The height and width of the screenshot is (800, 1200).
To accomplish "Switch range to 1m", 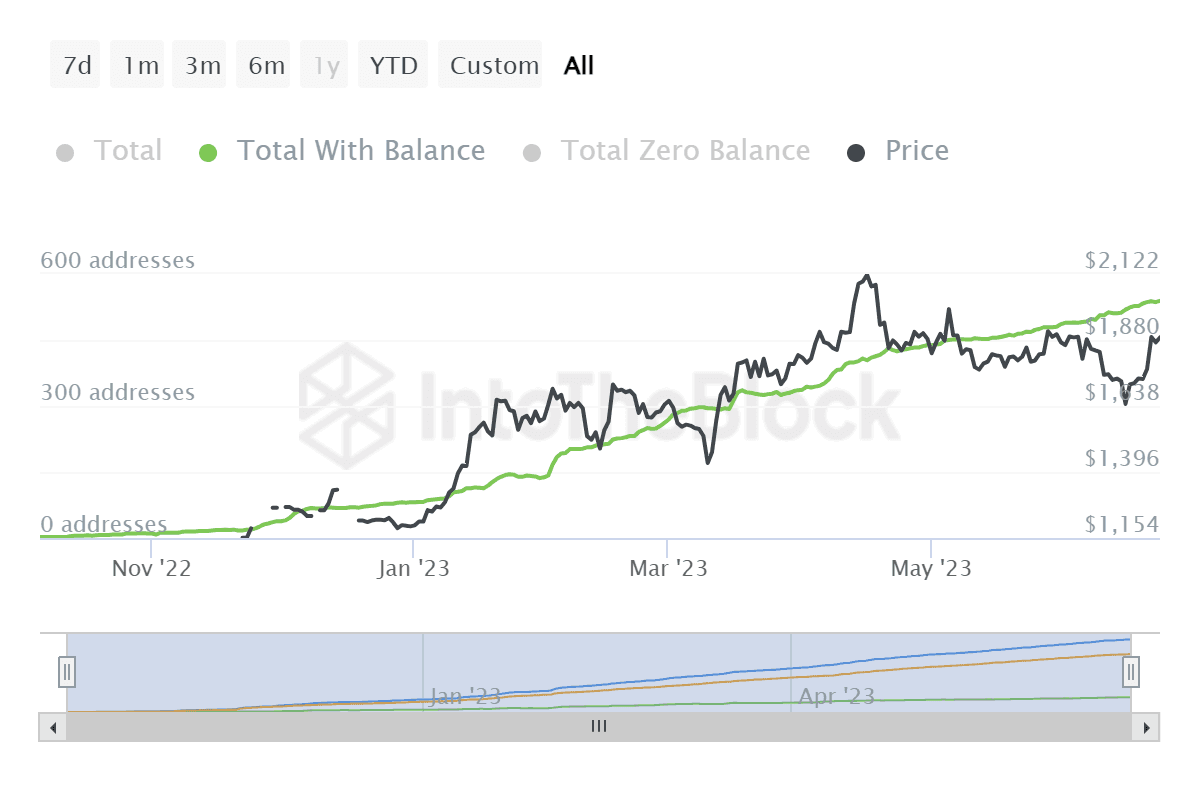I will point(141,66).
